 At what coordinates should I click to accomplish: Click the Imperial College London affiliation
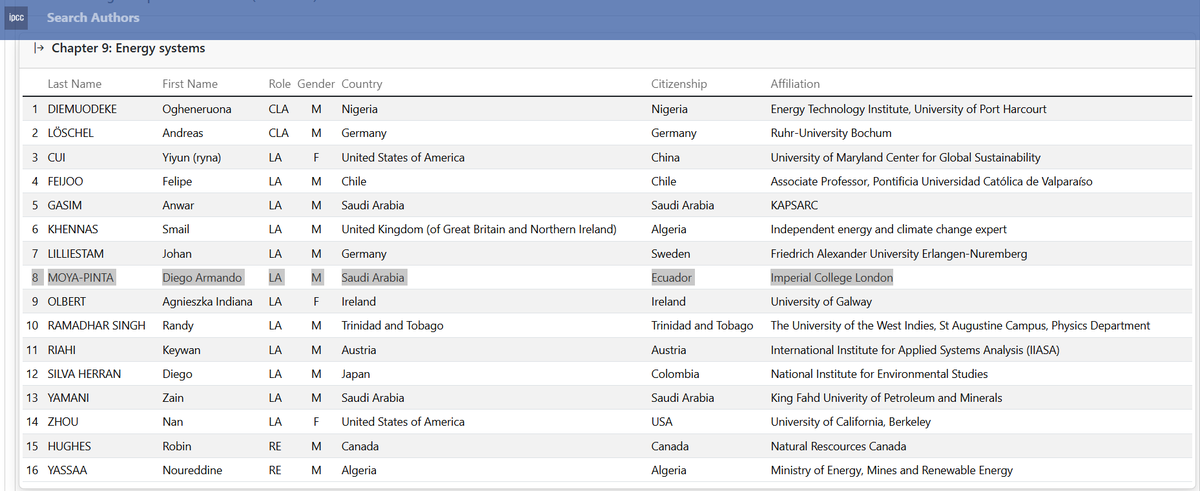point(832,277)
